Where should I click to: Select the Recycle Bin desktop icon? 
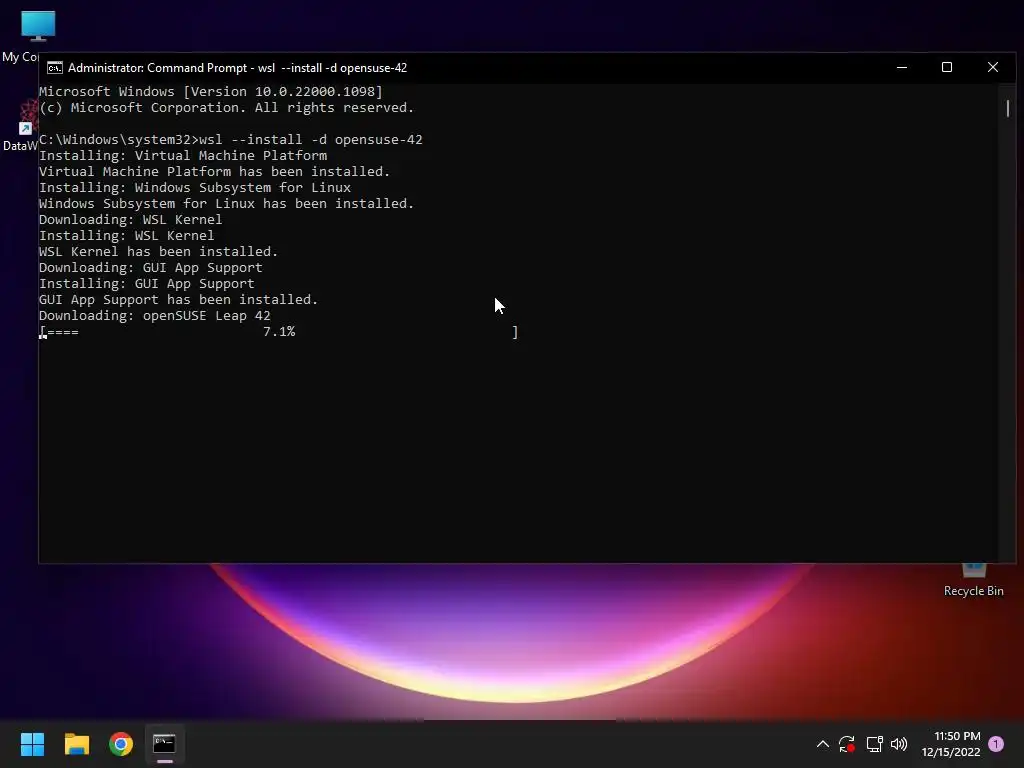click(x=974, y=579)
